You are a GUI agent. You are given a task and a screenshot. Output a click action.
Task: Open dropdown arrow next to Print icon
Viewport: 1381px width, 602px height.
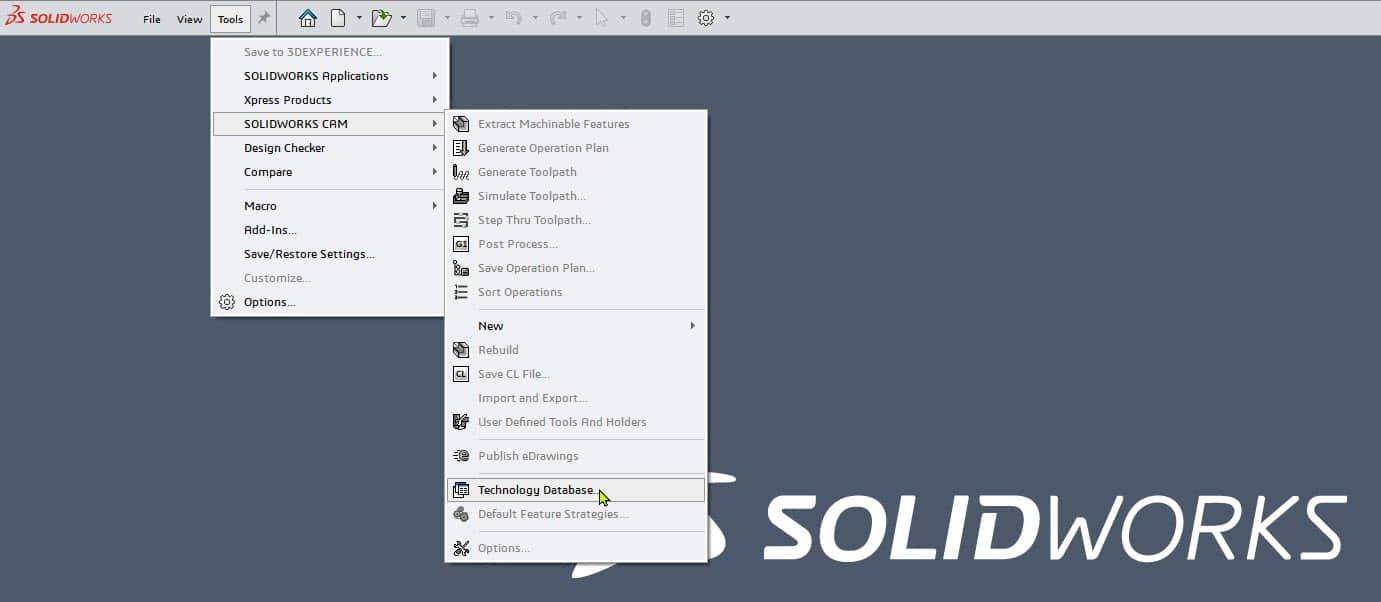491,18
